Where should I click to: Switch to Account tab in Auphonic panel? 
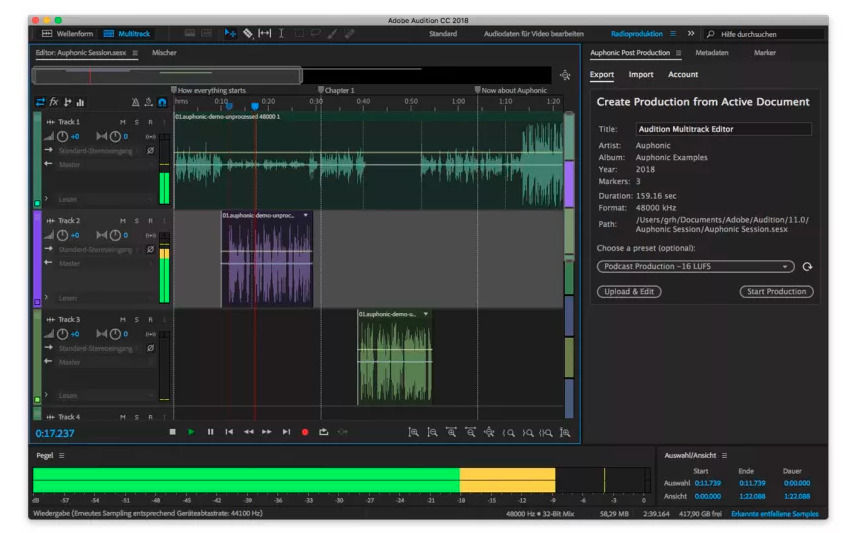coord(683,74)
